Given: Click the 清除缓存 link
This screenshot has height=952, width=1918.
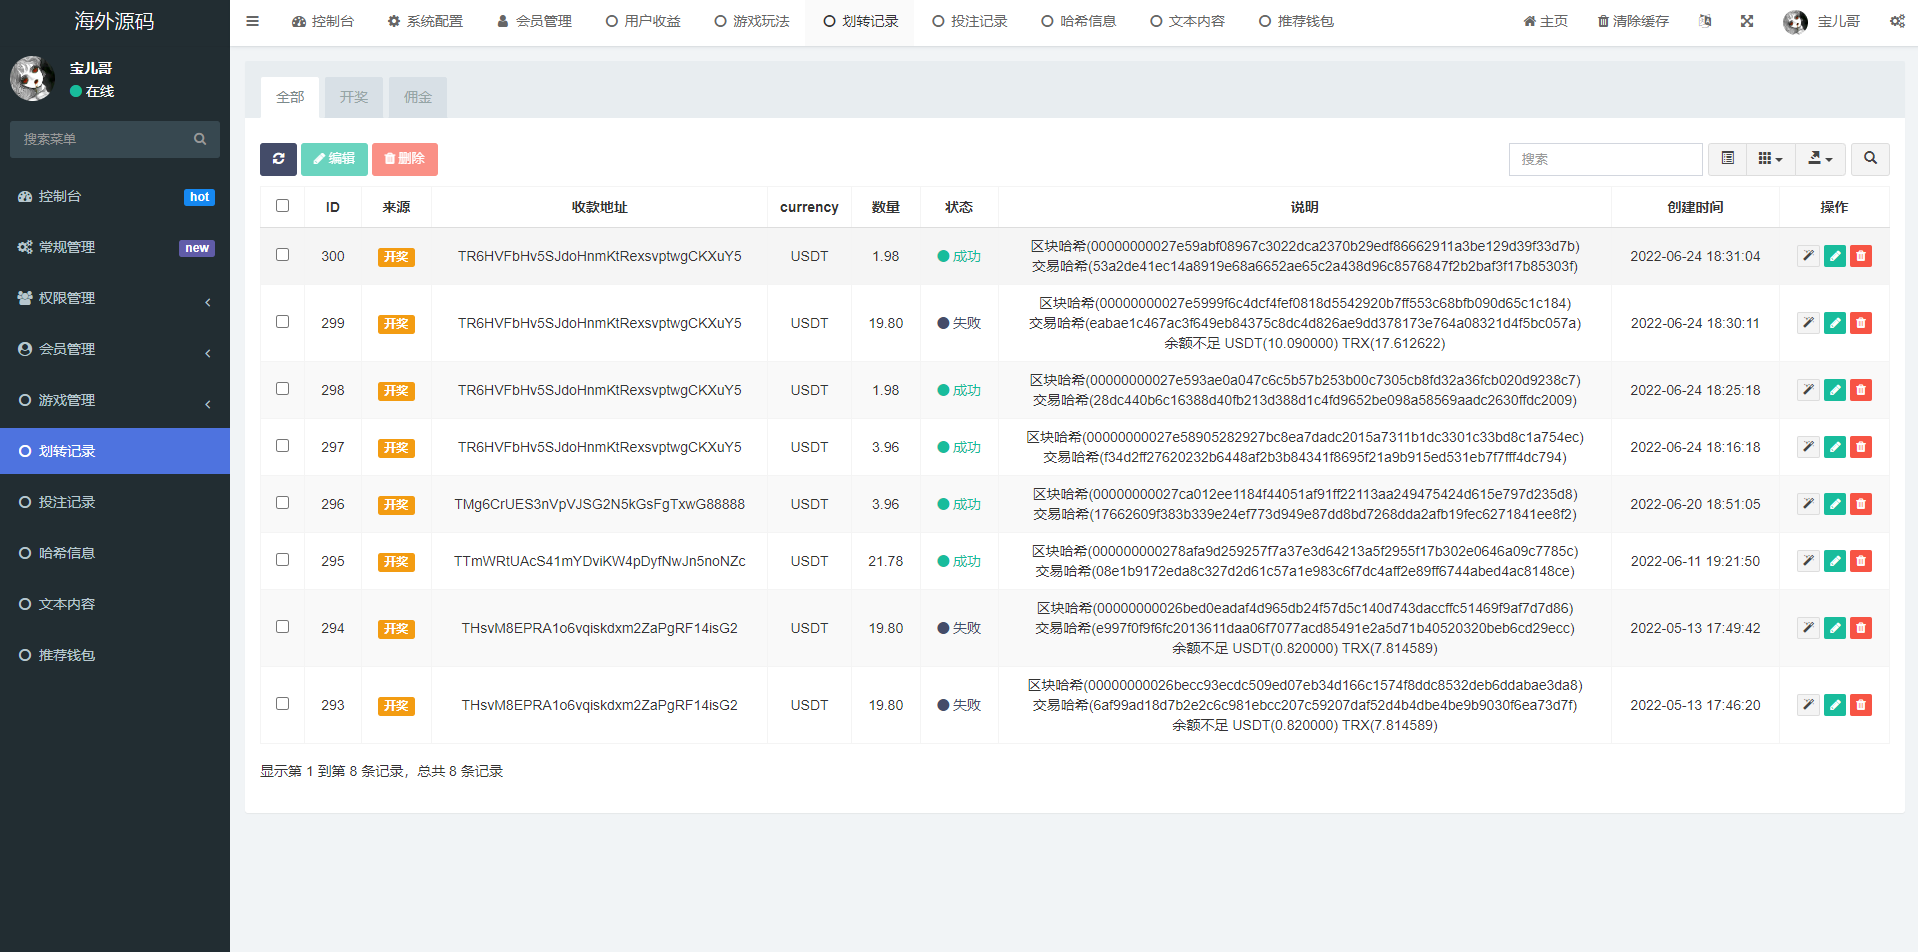Looking at the screenshot, I should [1632, 21].
